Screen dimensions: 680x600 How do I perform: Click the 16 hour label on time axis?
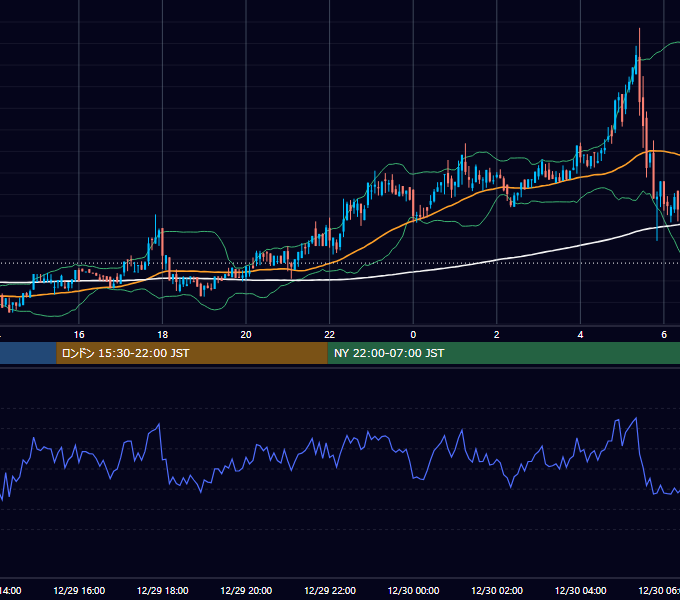[x=79, y=335]
